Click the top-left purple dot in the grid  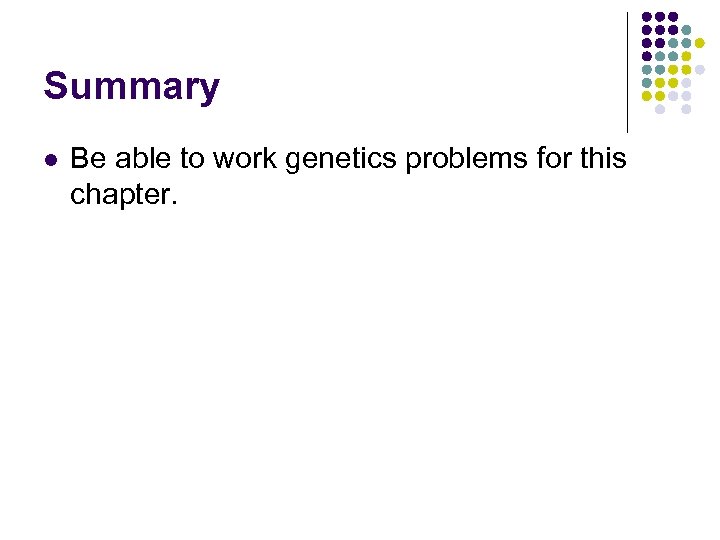click(647, 17)
